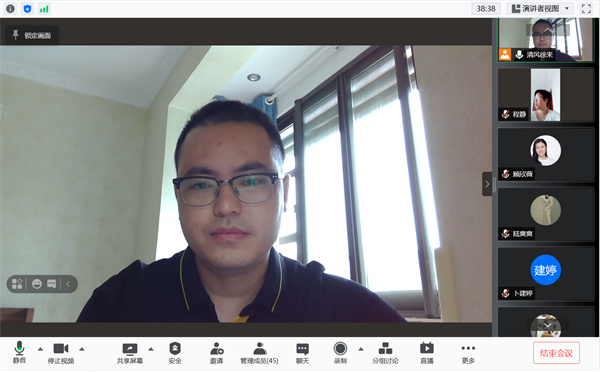Expand the audio options arrow beside 静音
This screenshot has height=372, width=600.
[x=40, y=349]
